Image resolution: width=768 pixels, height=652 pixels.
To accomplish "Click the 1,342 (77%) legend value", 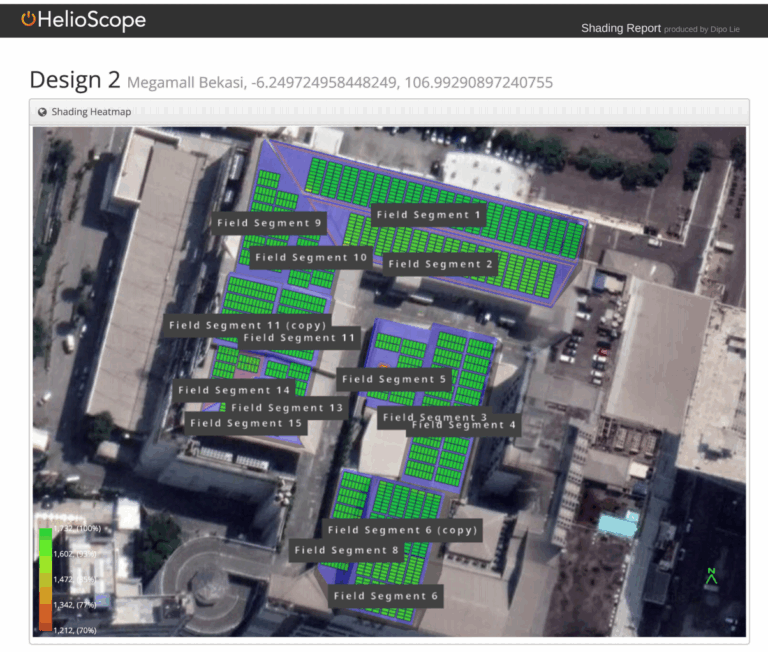I will point(74,605).
